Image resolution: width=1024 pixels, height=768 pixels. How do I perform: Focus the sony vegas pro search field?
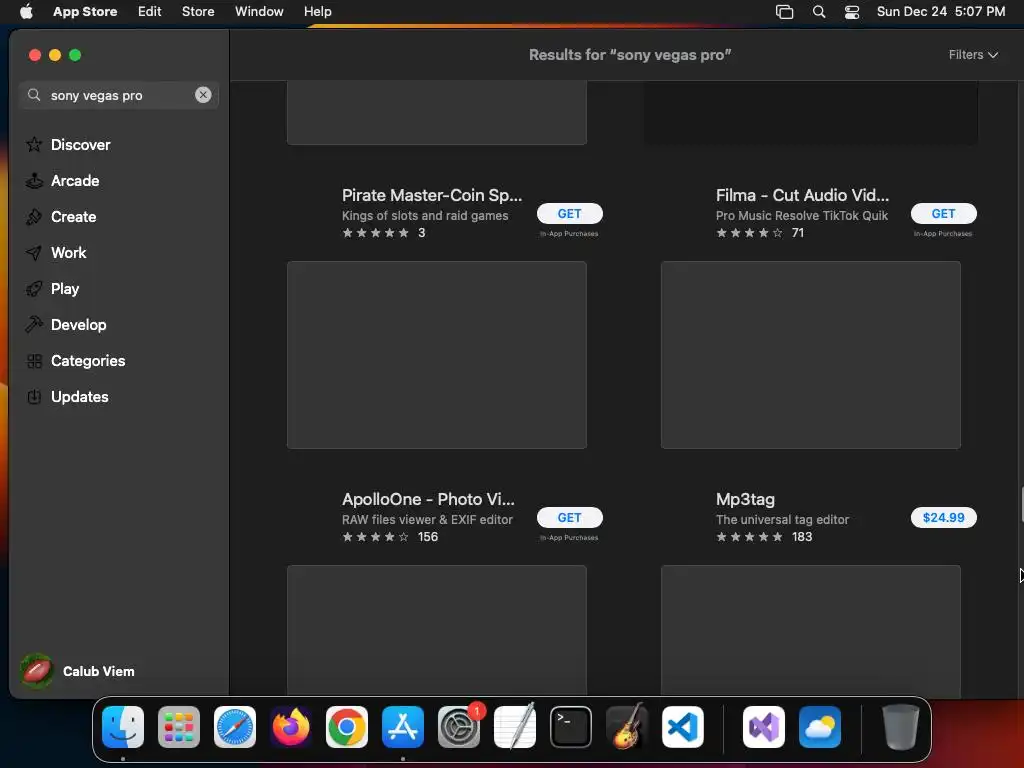click(119, 95)
